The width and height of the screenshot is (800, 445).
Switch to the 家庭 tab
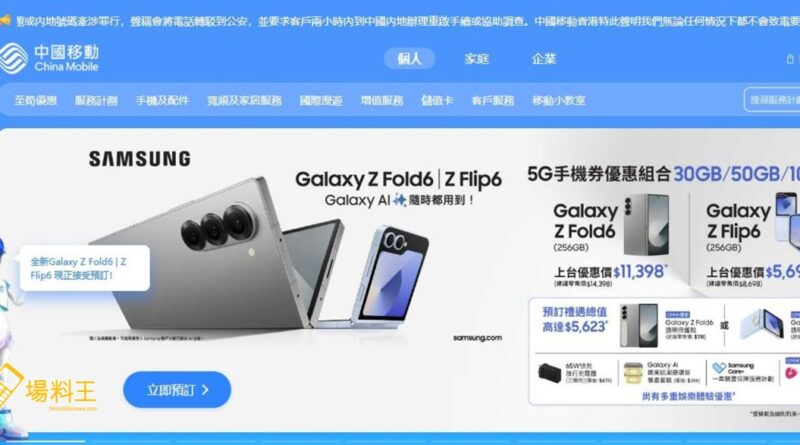(x=477, y=59)
